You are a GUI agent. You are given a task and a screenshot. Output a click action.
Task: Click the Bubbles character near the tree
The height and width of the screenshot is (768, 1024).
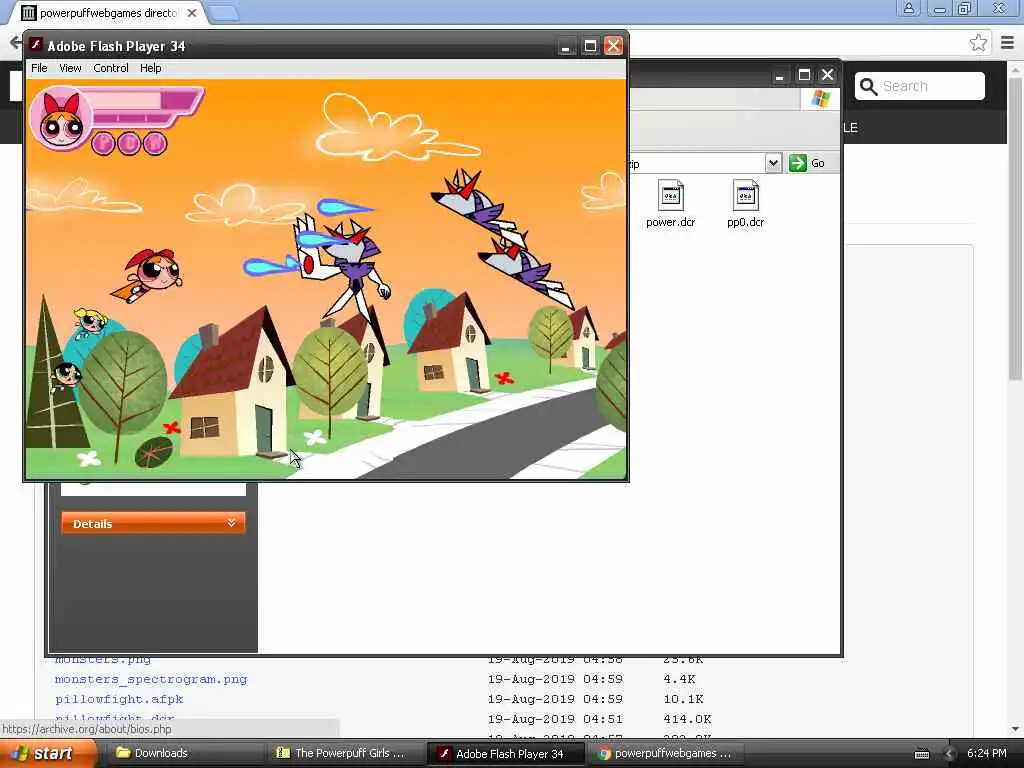[x=89, y=323]
